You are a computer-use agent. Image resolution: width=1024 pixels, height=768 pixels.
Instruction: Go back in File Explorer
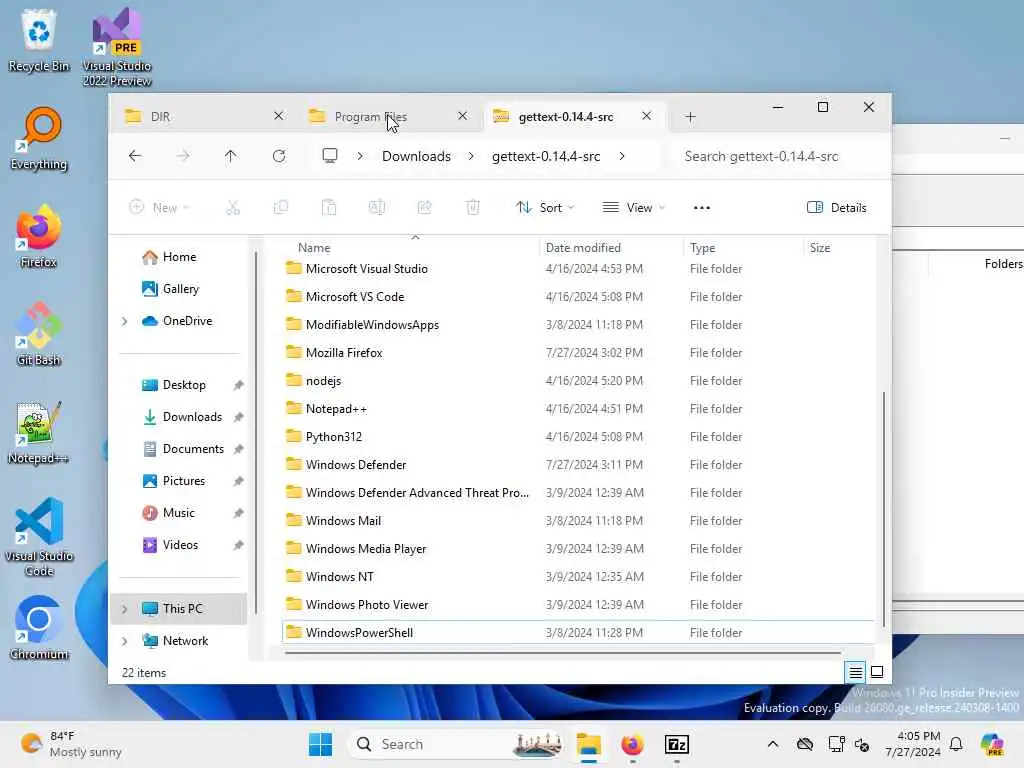click(135, 156)
